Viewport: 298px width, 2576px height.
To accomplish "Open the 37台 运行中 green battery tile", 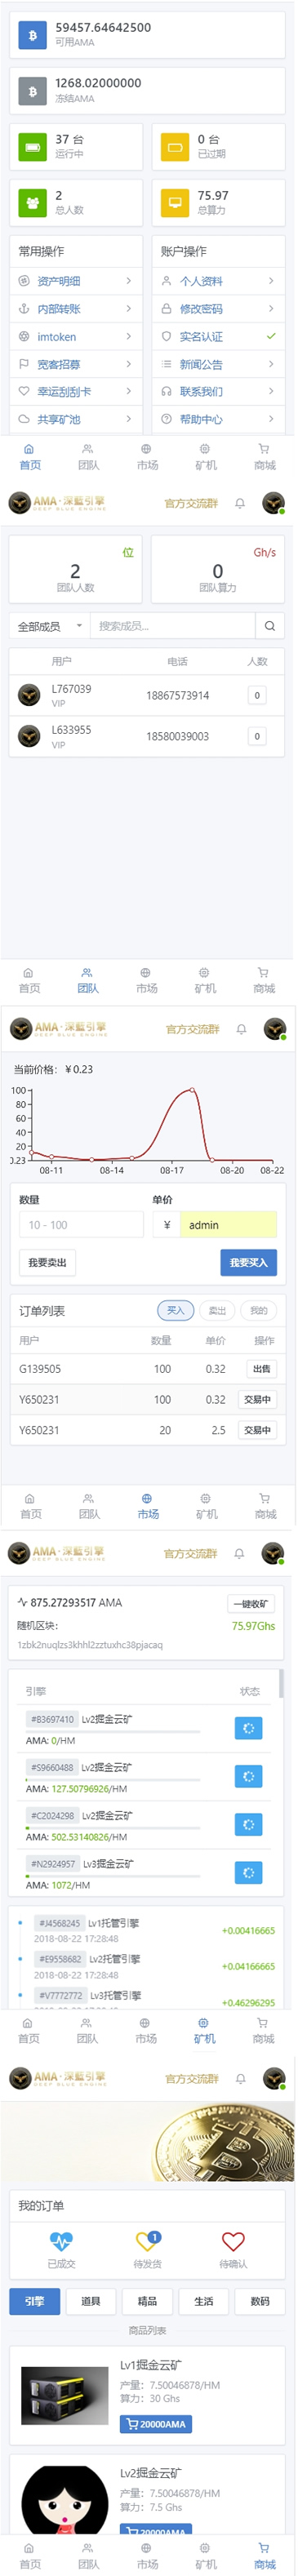I will click(76, 147).
